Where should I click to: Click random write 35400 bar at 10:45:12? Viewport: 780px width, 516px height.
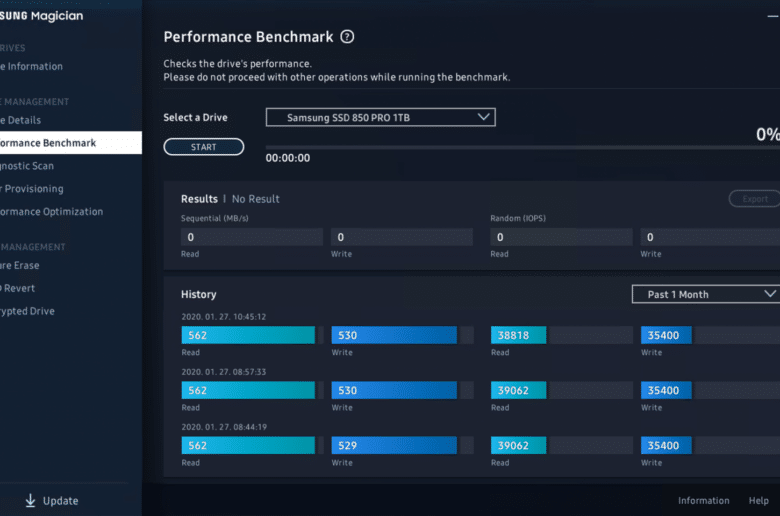pyautogui.click(x=666, y=335)
